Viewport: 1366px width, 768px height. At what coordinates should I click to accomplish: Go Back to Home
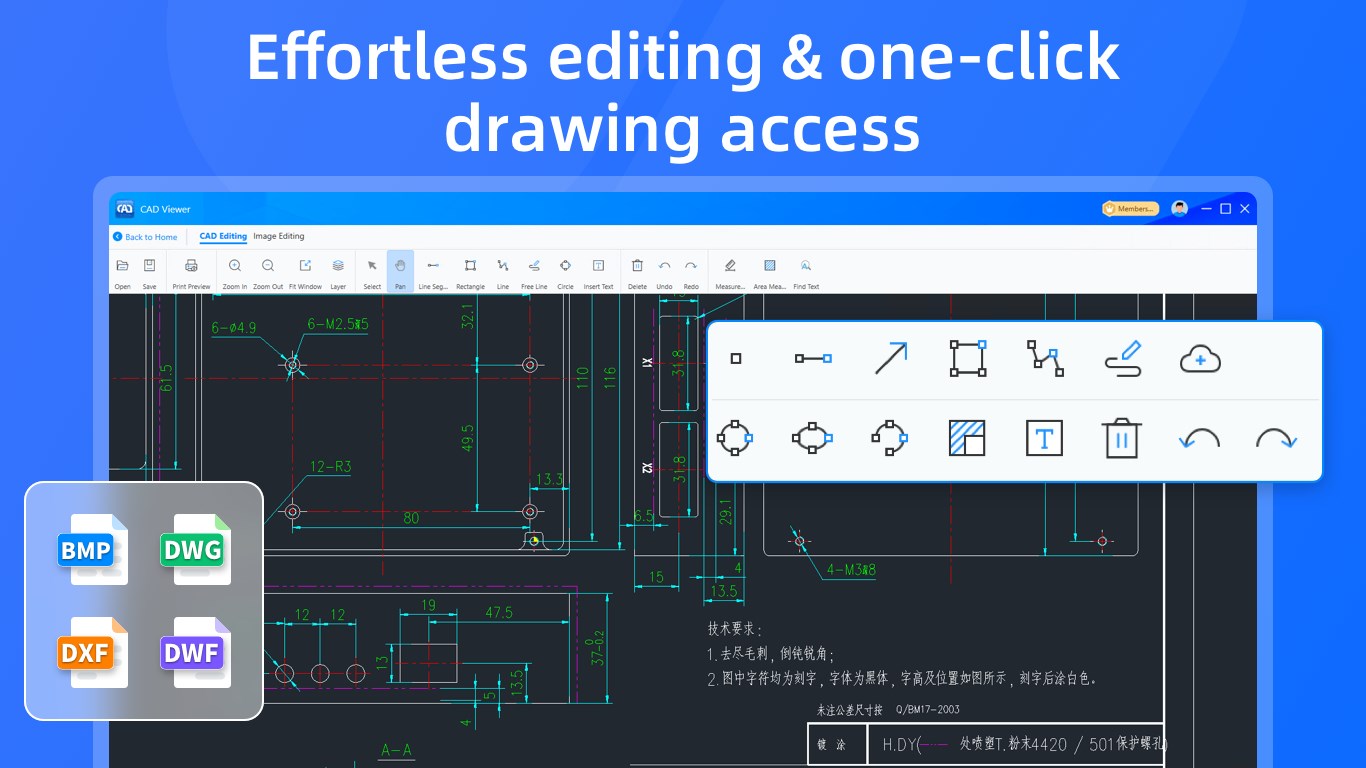145,237
